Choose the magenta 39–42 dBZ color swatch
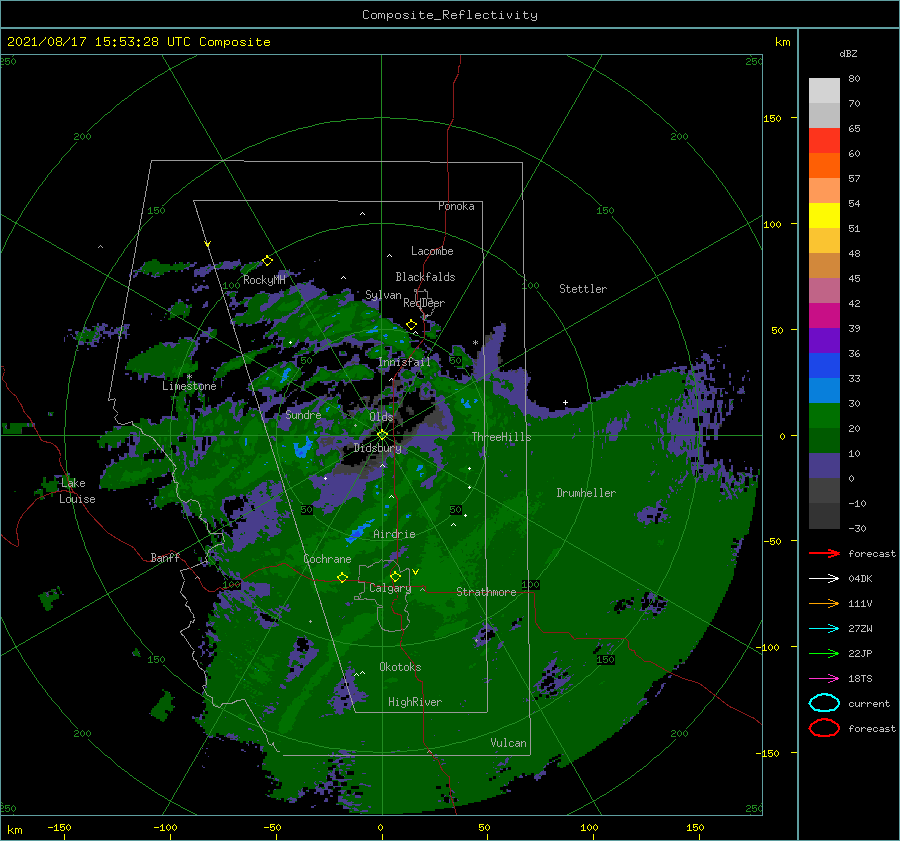900x841 pixels. tap(824, 316)
